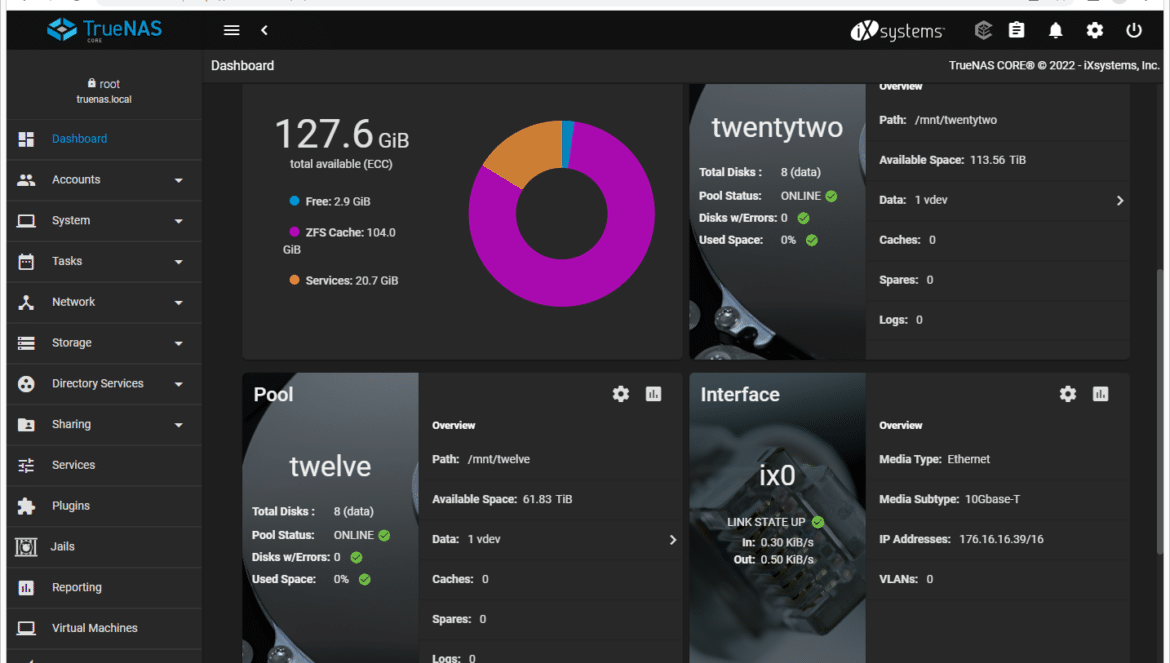
Task: Click the Jails icon
Action: coord(26,547)
